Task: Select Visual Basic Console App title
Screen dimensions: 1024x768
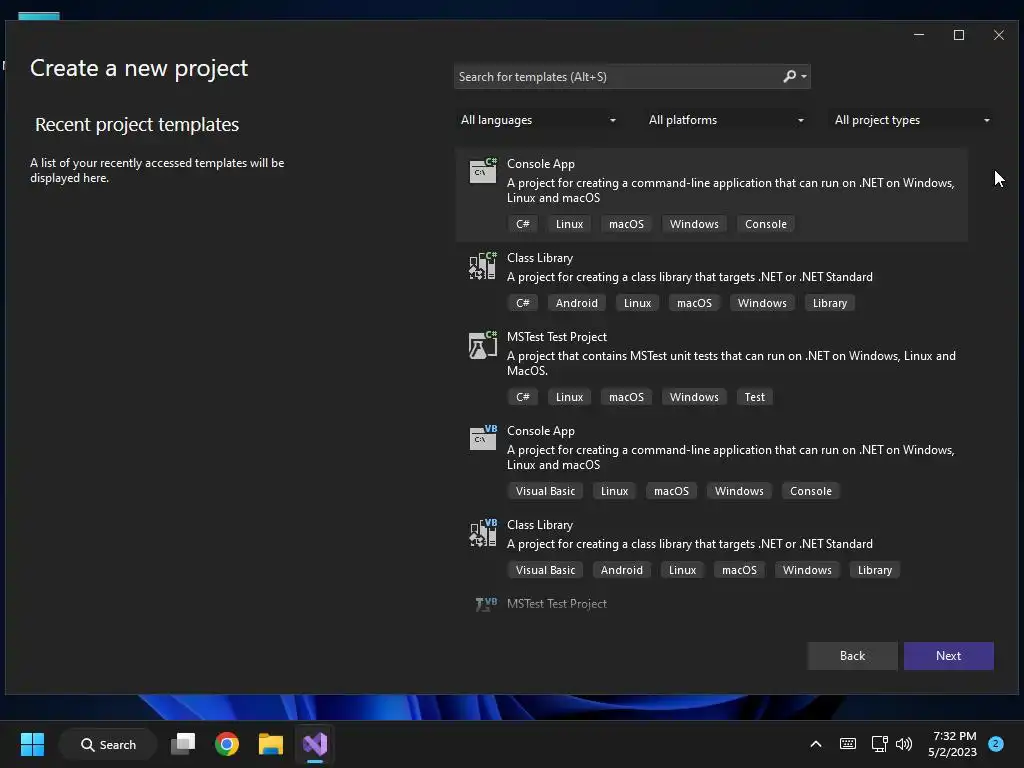Action: [x=541, y=431]
